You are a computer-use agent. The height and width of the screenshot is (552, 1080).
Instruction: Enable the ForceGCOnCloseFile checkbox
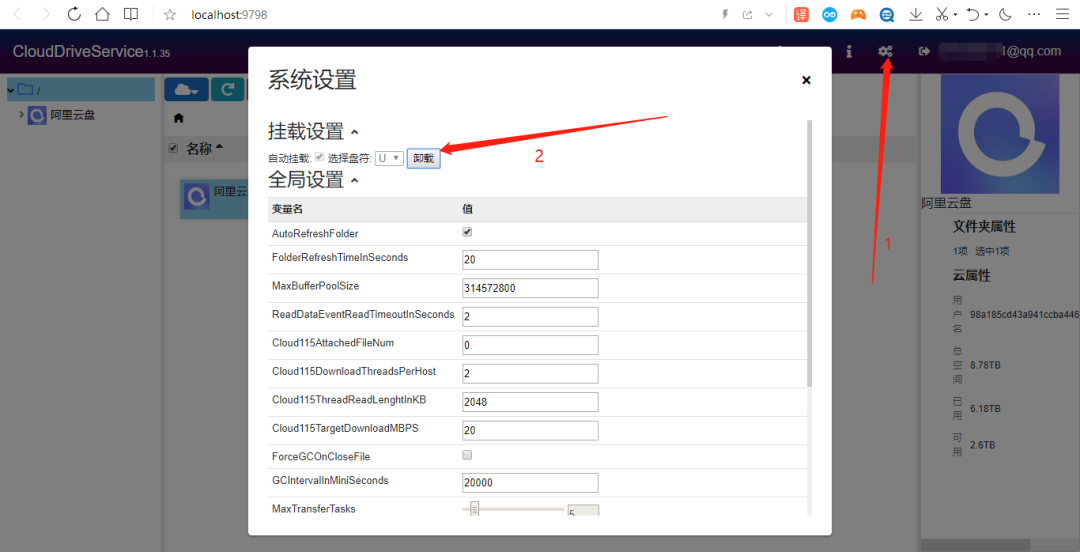pyautogui.click(x=467, y=455)
